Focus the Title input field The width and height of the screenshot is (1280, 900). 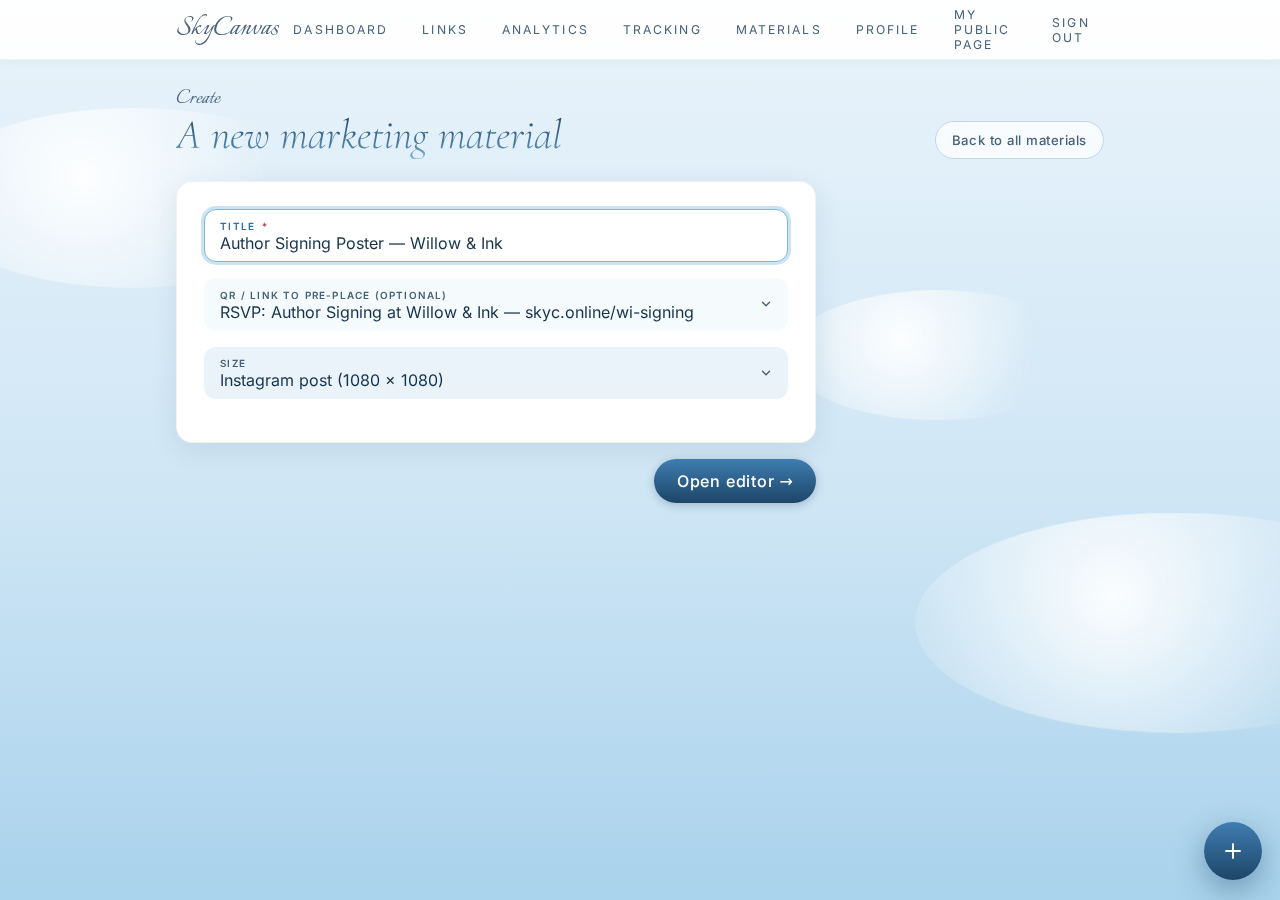[496, 236]
